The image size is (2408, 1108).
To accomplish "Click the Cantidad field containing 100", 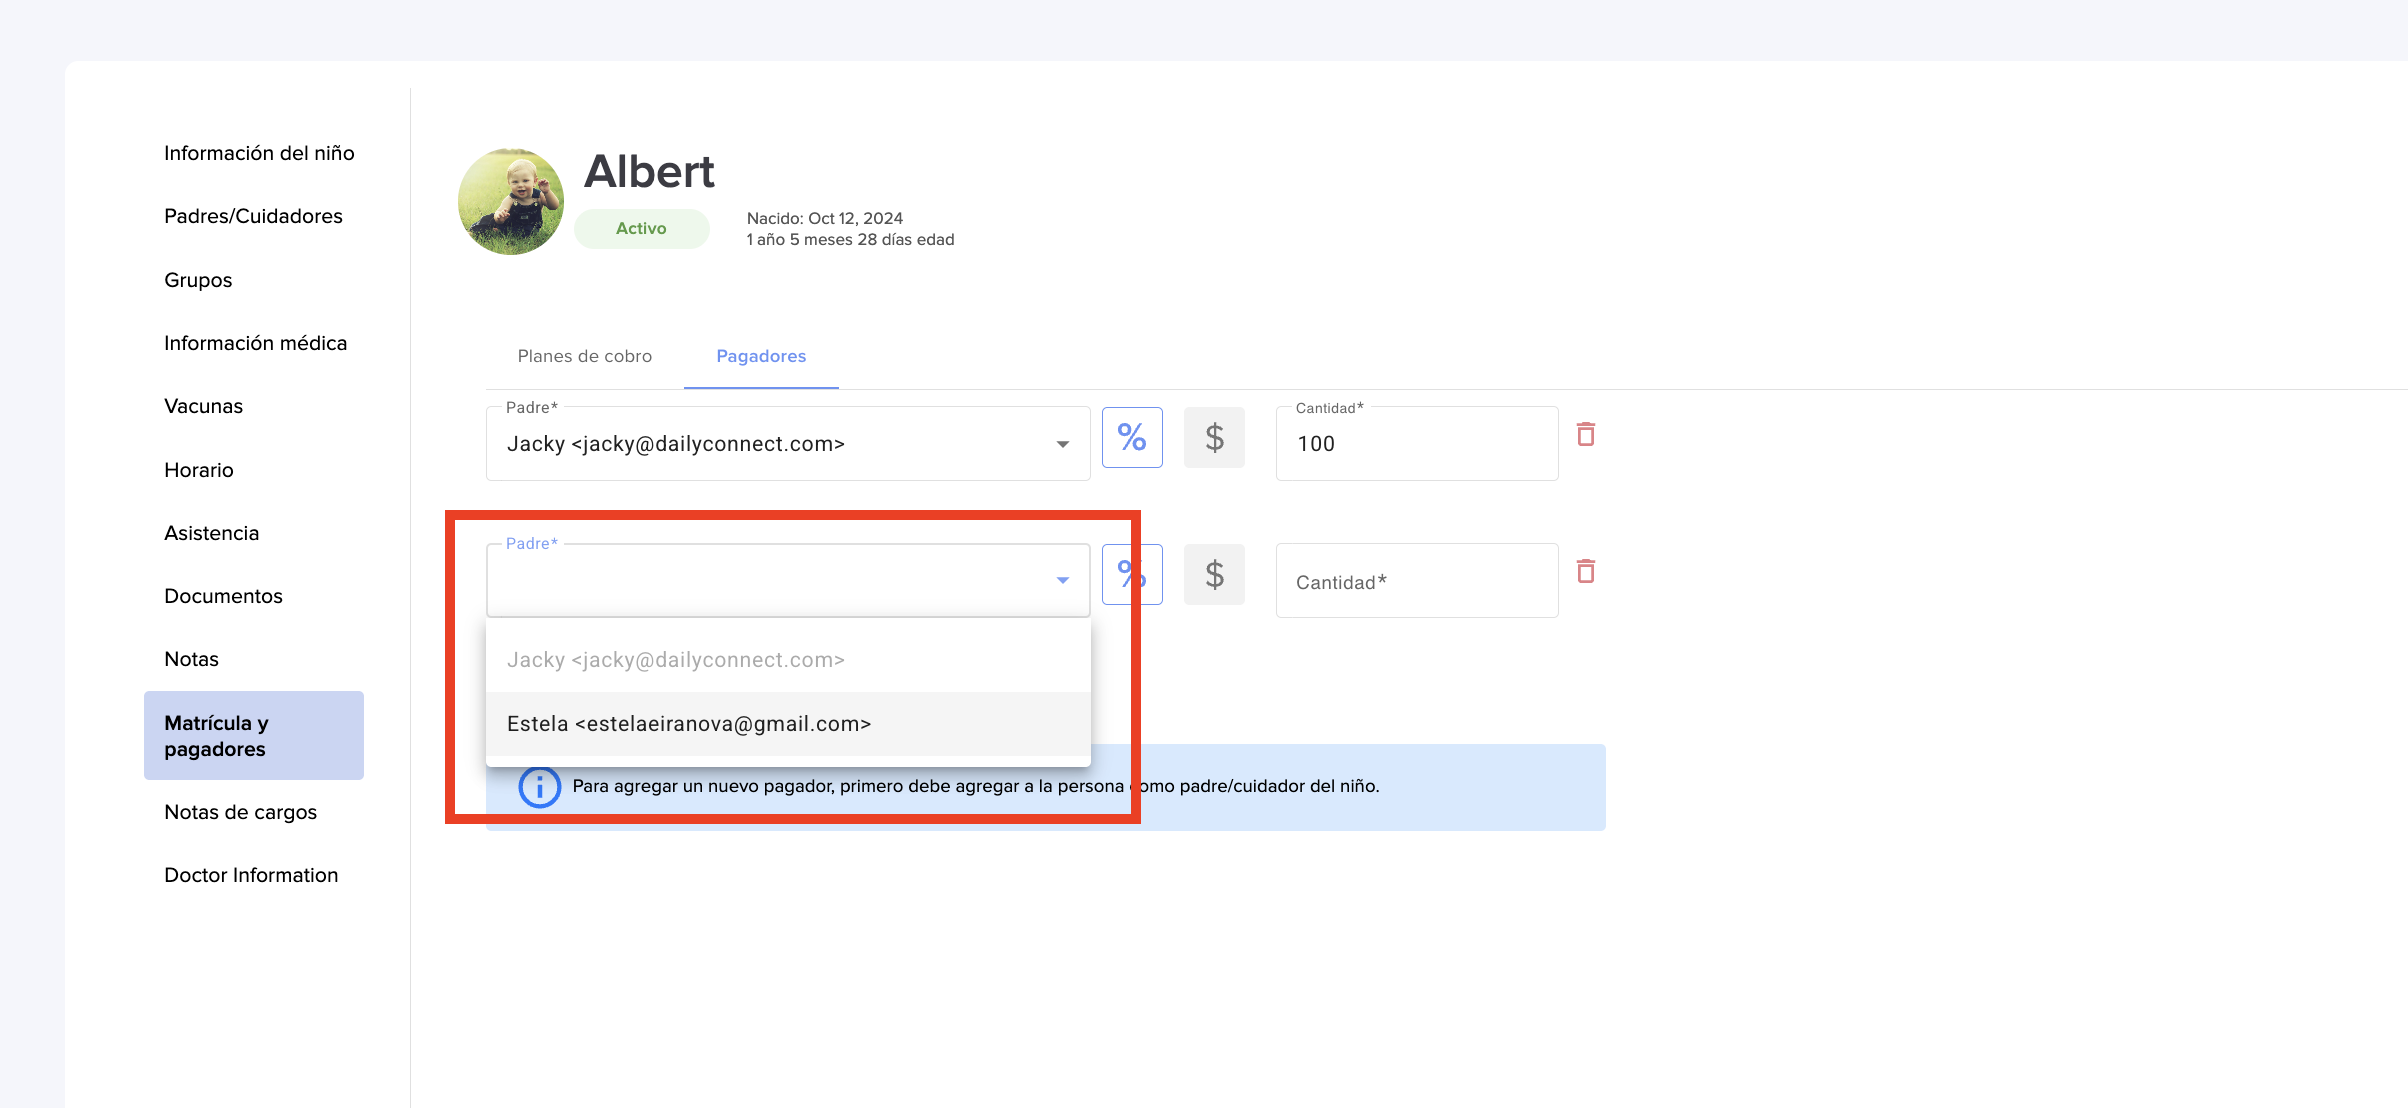I will coord(1416,444).
